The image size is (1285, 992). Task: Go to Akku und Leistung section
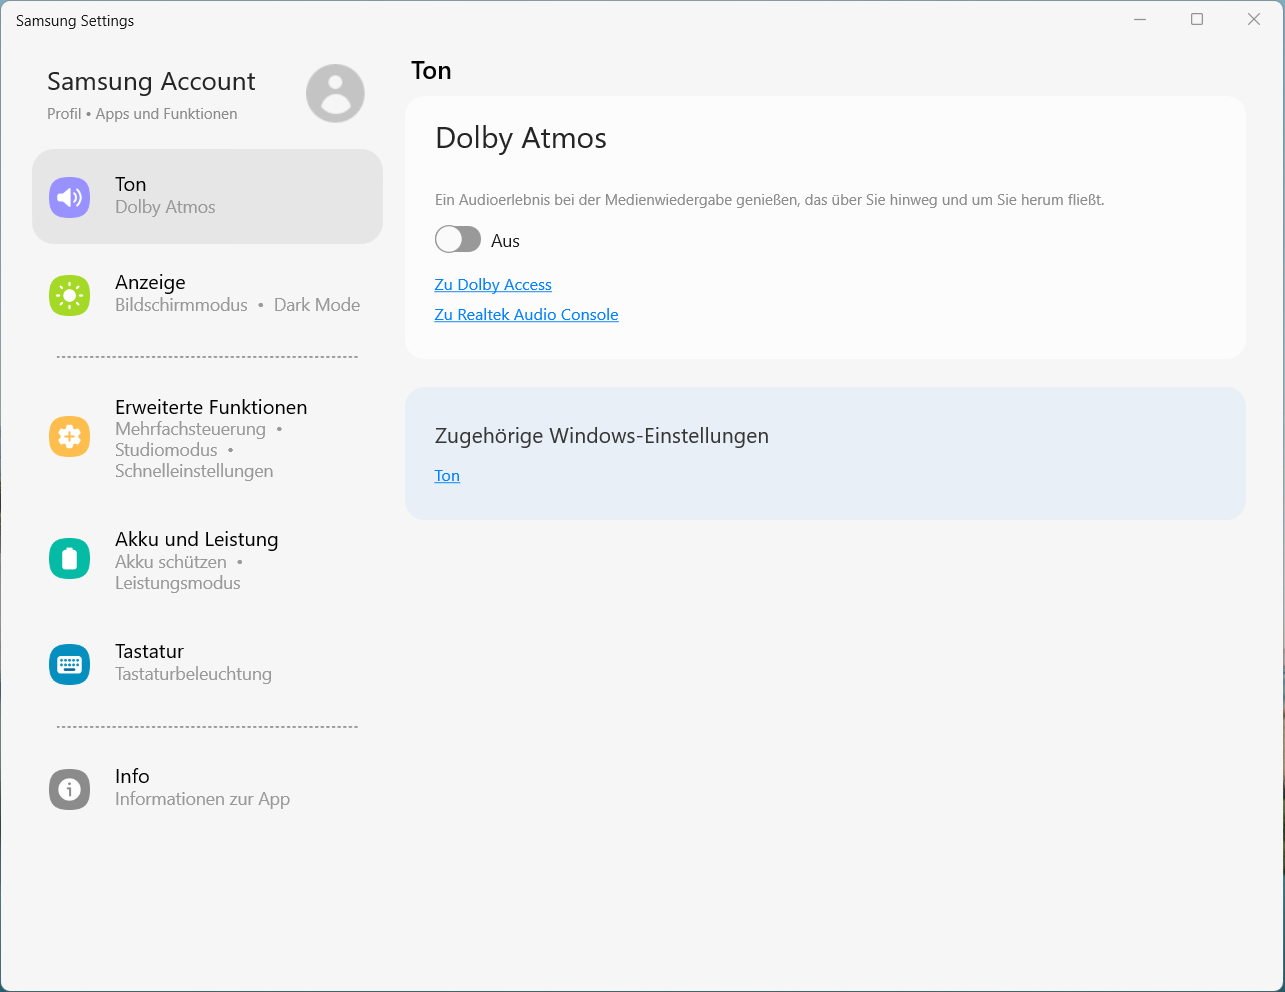tap(196, 540)
